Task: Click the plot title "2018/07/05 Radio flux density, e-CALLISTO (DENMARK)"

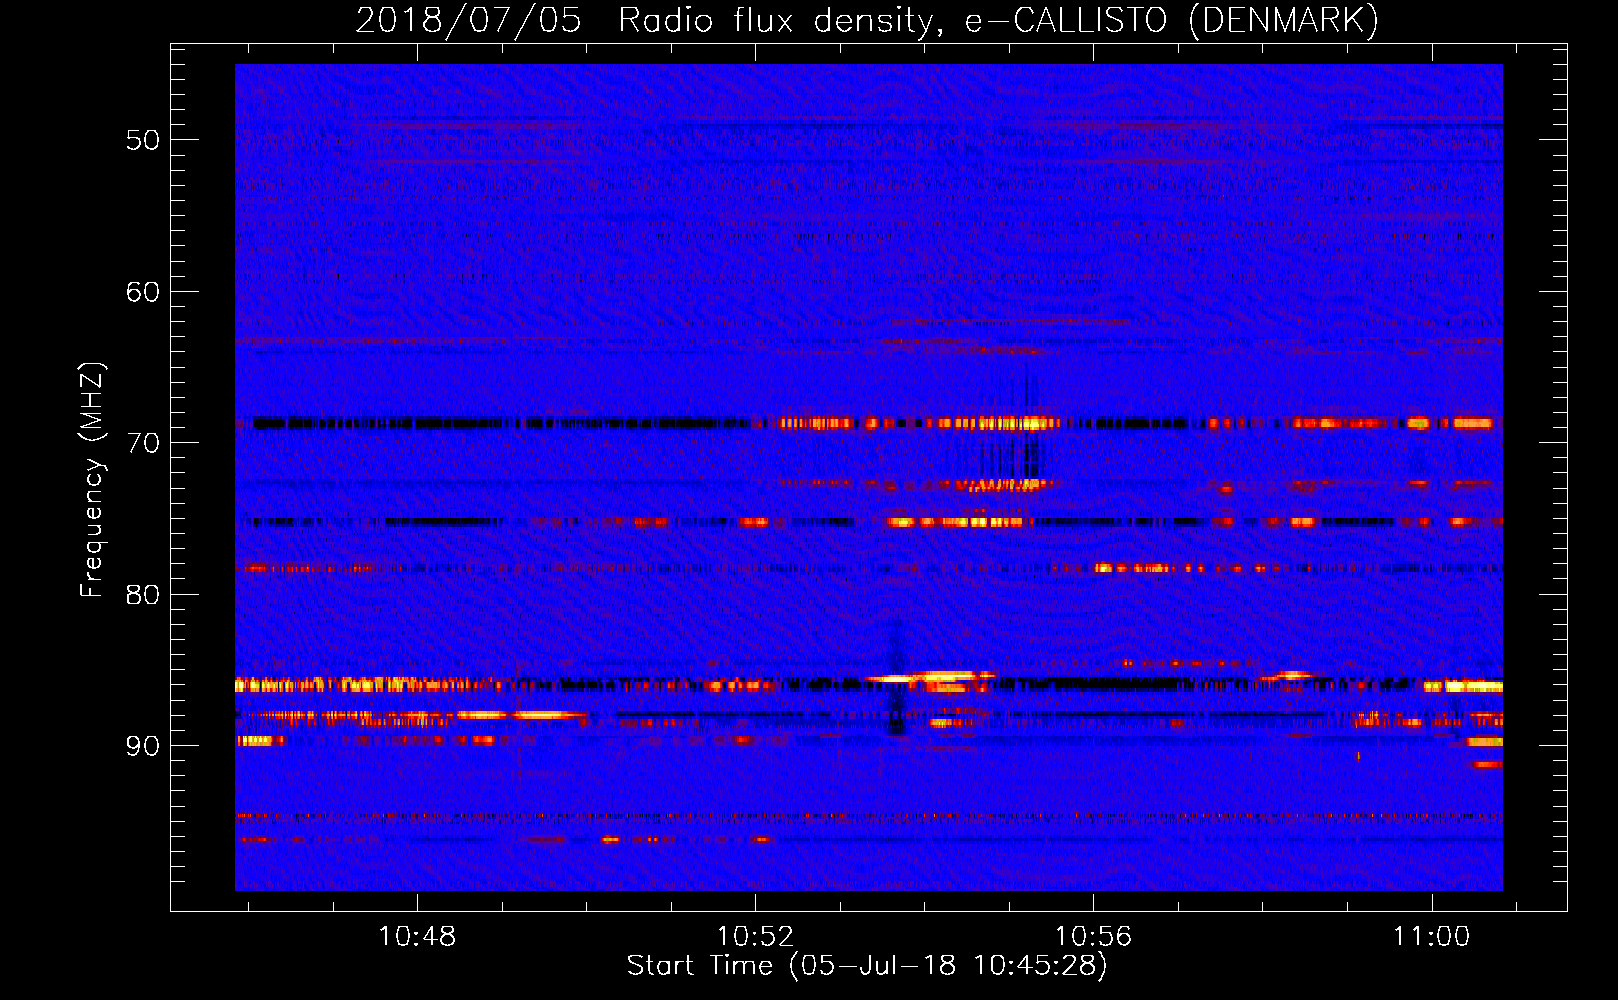Action: [x=867, y=20]
